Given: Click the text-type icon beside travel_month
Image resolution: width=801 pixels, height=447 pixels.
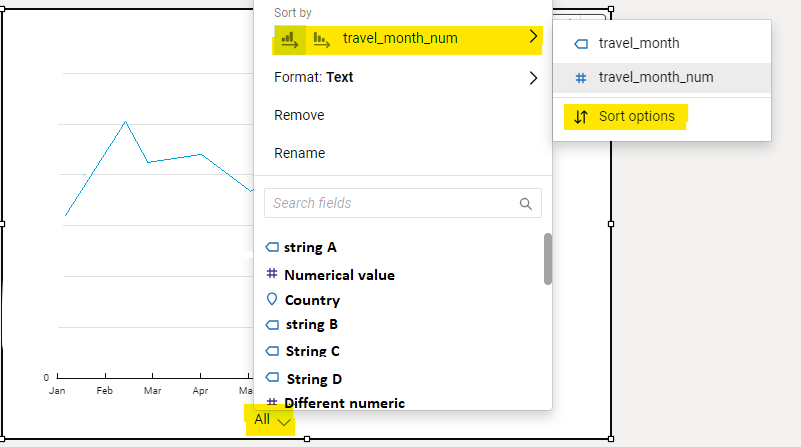Looking at the screenshot, I should coord(581,43).
